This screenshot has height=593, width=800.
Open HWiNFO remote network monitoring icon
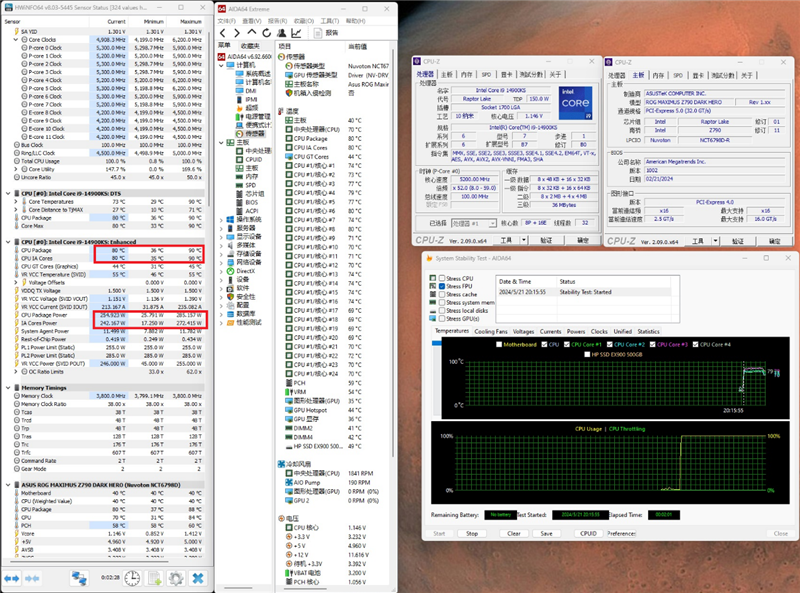click(x=79, y=578)
